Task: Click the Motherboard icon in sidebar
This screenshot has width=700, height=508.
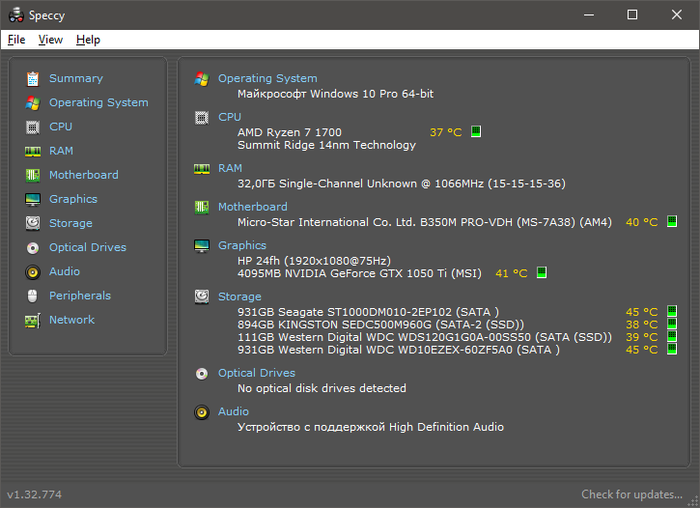Action: click(x=33, y=175)
